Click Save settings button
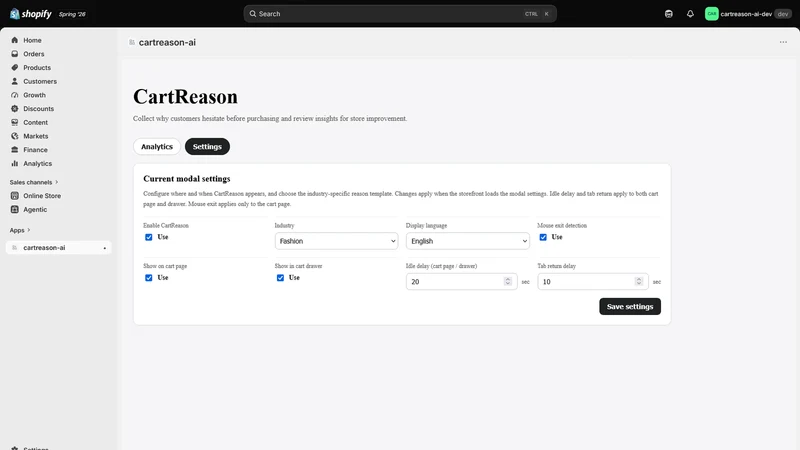The height and width of the screenshot is (450, 800). [630, 307]
